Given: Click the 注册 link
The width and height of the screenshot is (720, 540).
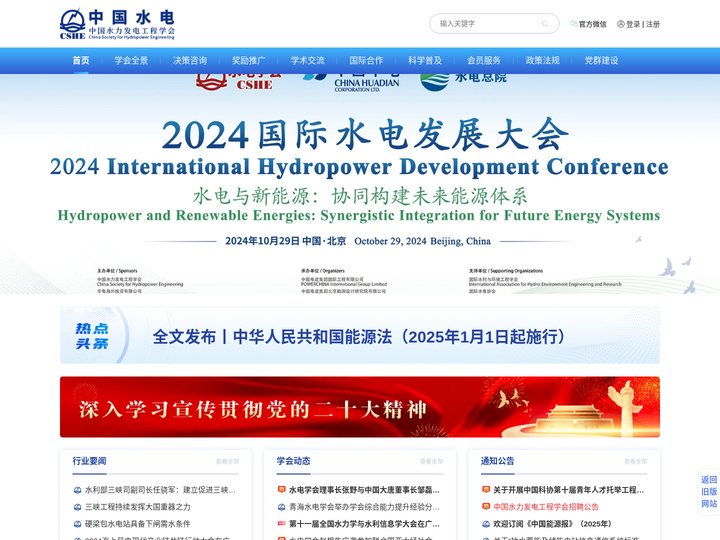Looking at the screenshot, I should click(x=652, y=24).
